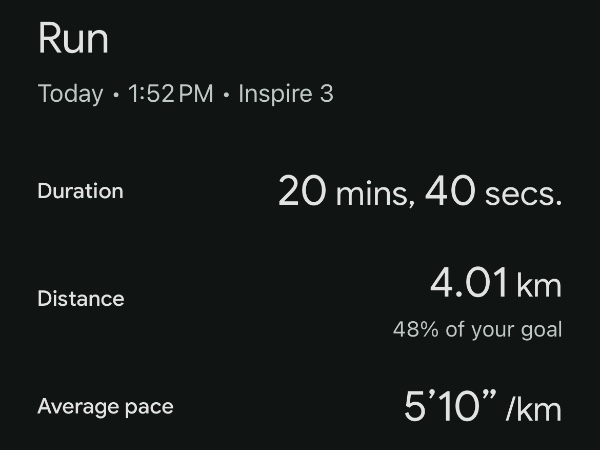This screenshot has height=450, width=600.
Task: Open the Inspire 3 device label
Action: click(x=286, y=93)
